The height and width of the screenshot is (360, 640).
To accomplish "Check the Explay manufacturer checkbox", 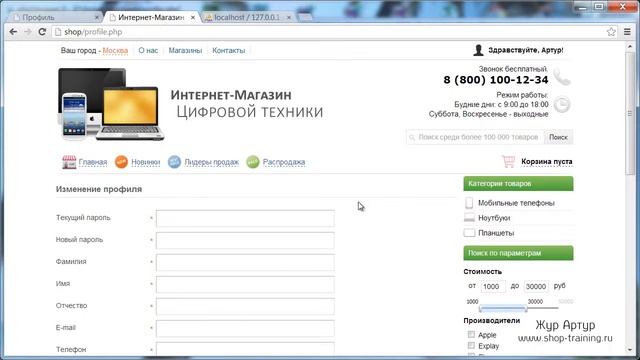I will point(471,346).
